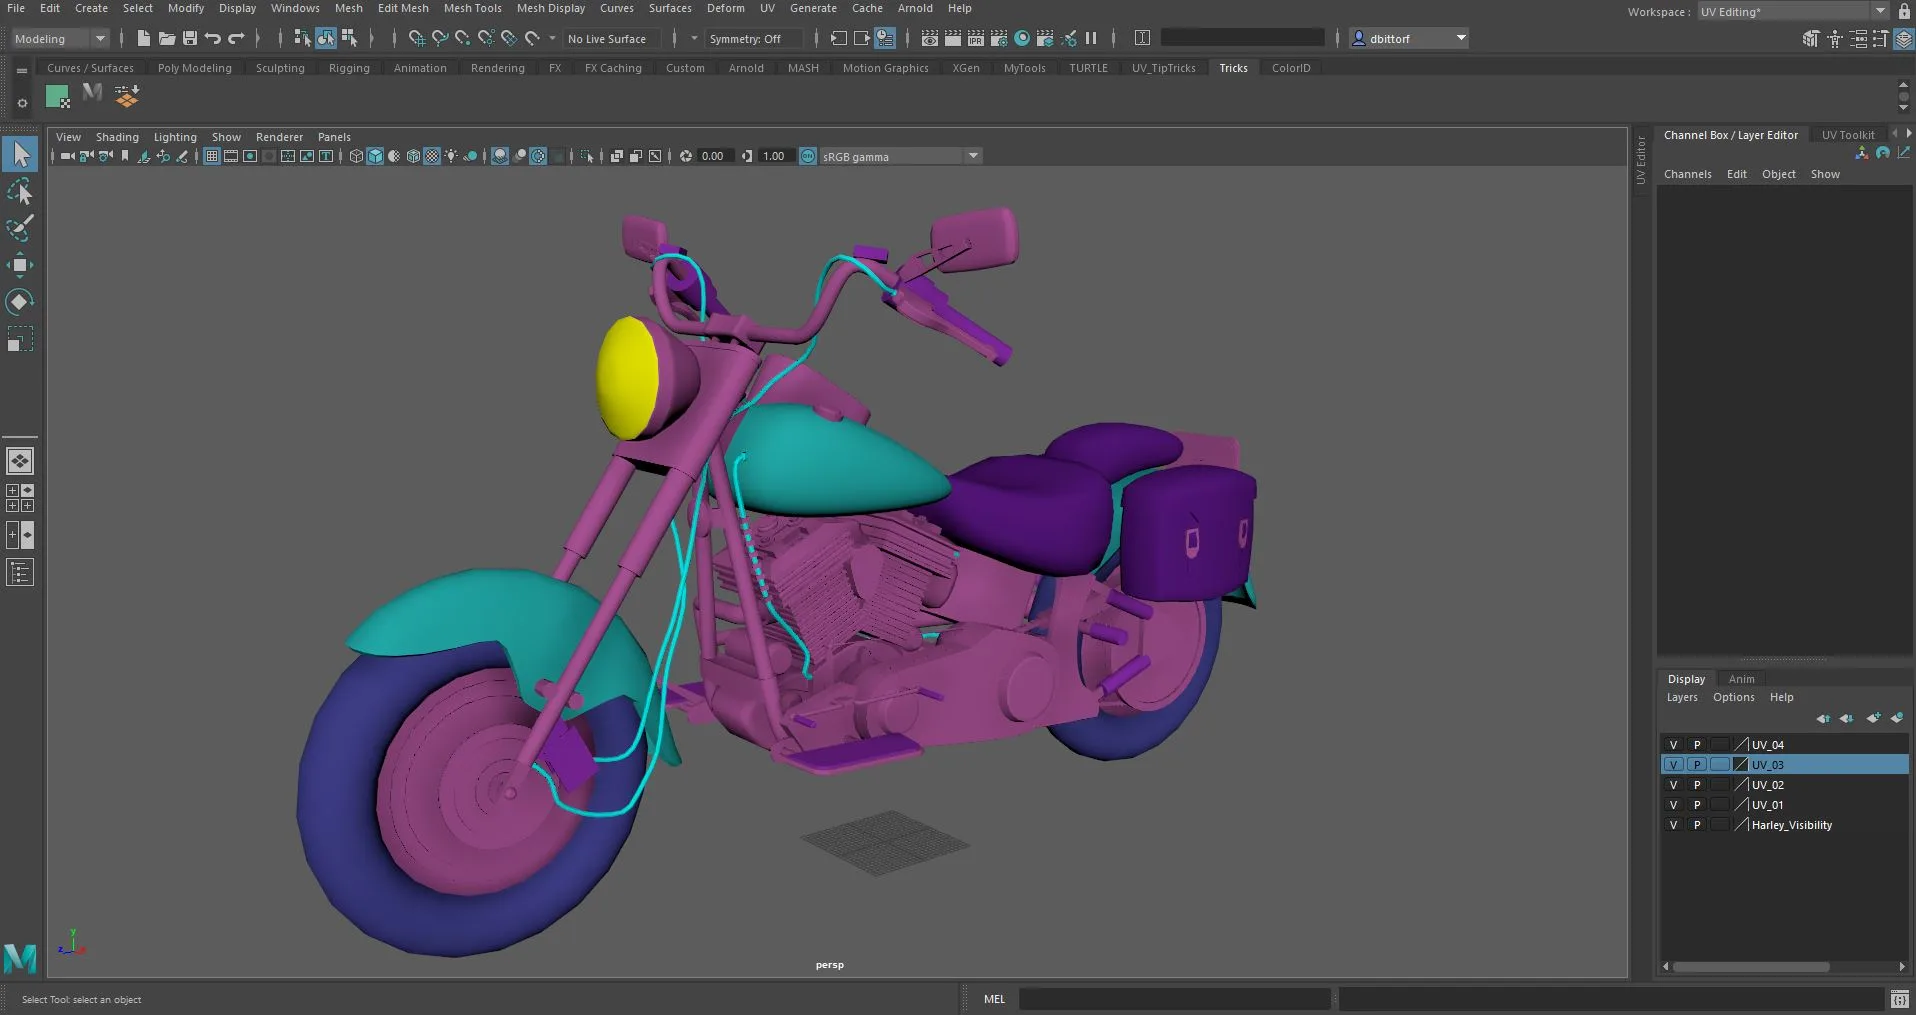Select the UV_02 display layer

(1766, 785)
